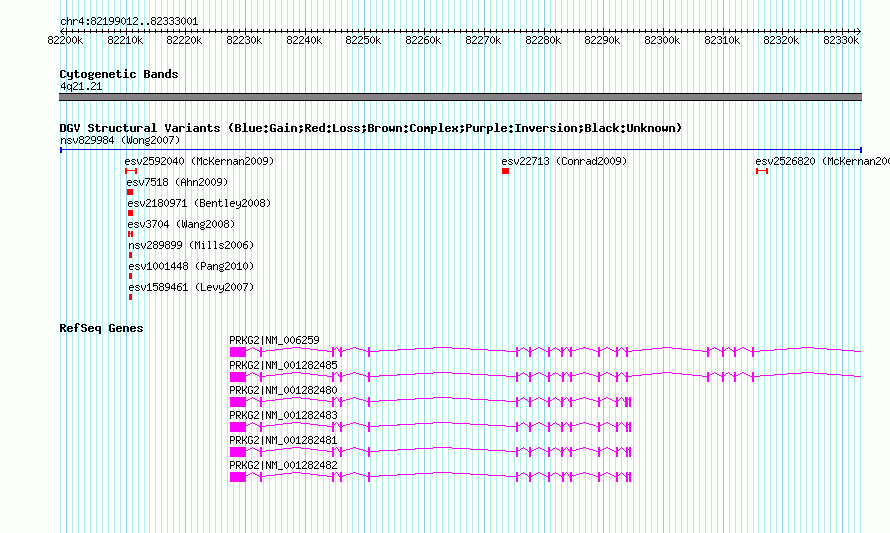Click the first exon block of NM_001282482
This screenshot has height=533, width=890.
[238, 477]
